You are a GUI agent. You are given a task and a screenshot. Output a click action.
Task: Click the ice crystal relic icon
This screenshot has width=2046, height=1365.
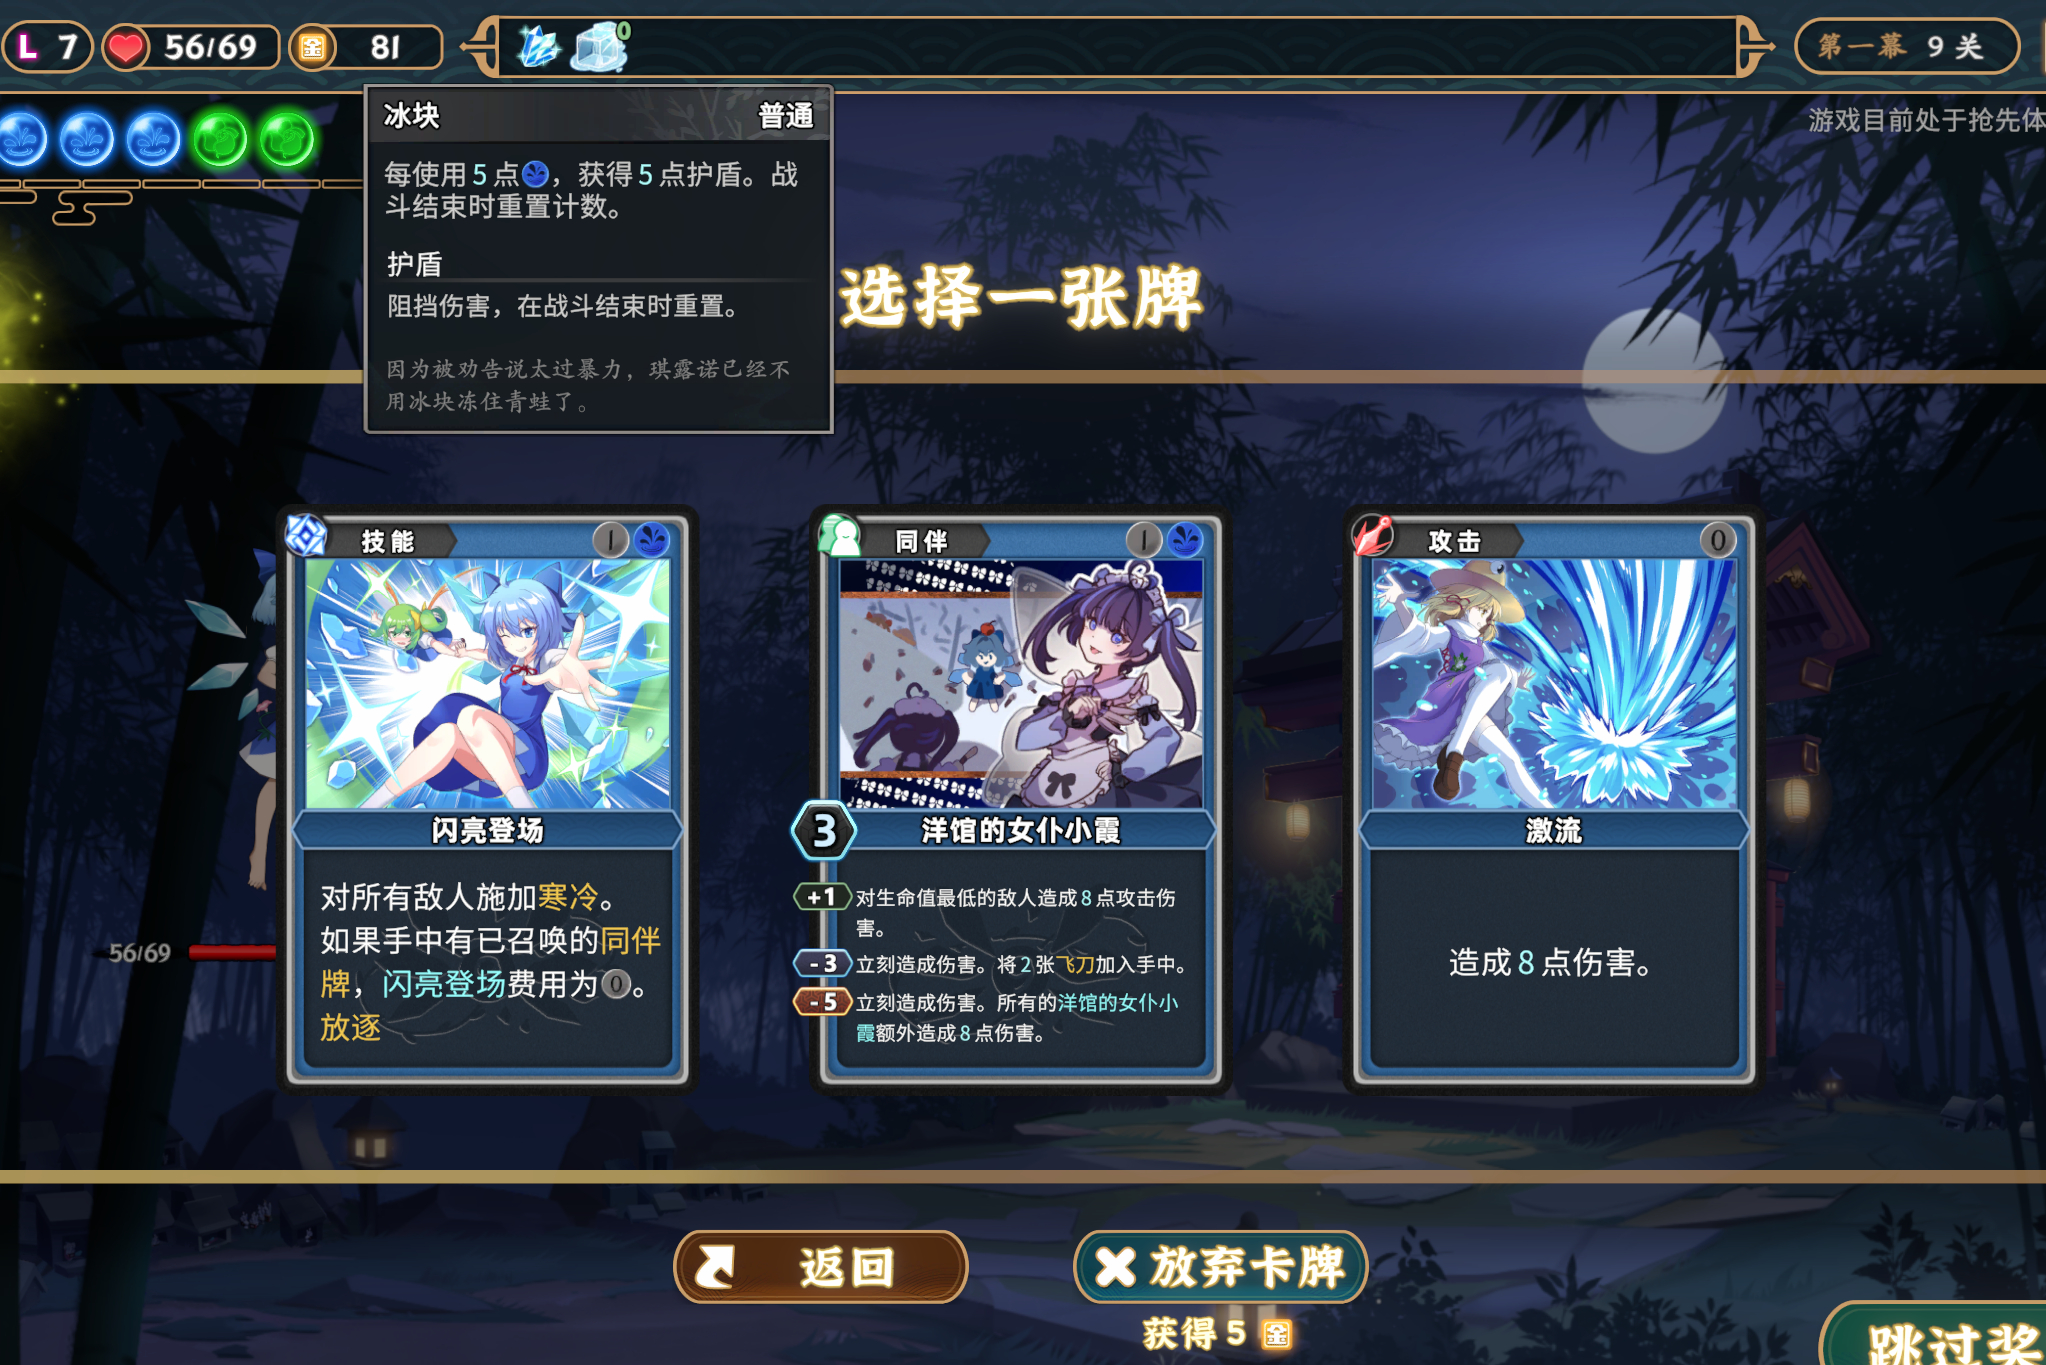click(538, 46)
